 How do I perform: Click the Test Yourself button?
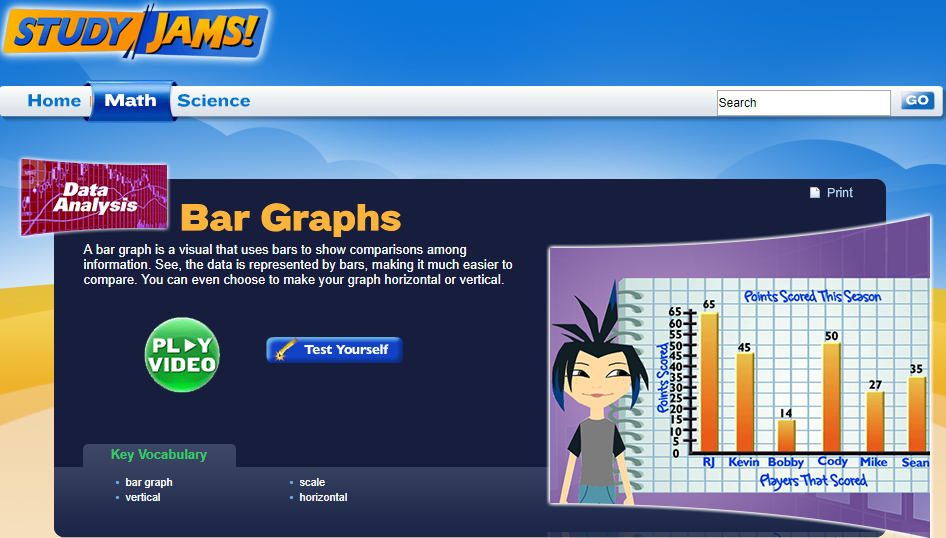coord(334,350)
